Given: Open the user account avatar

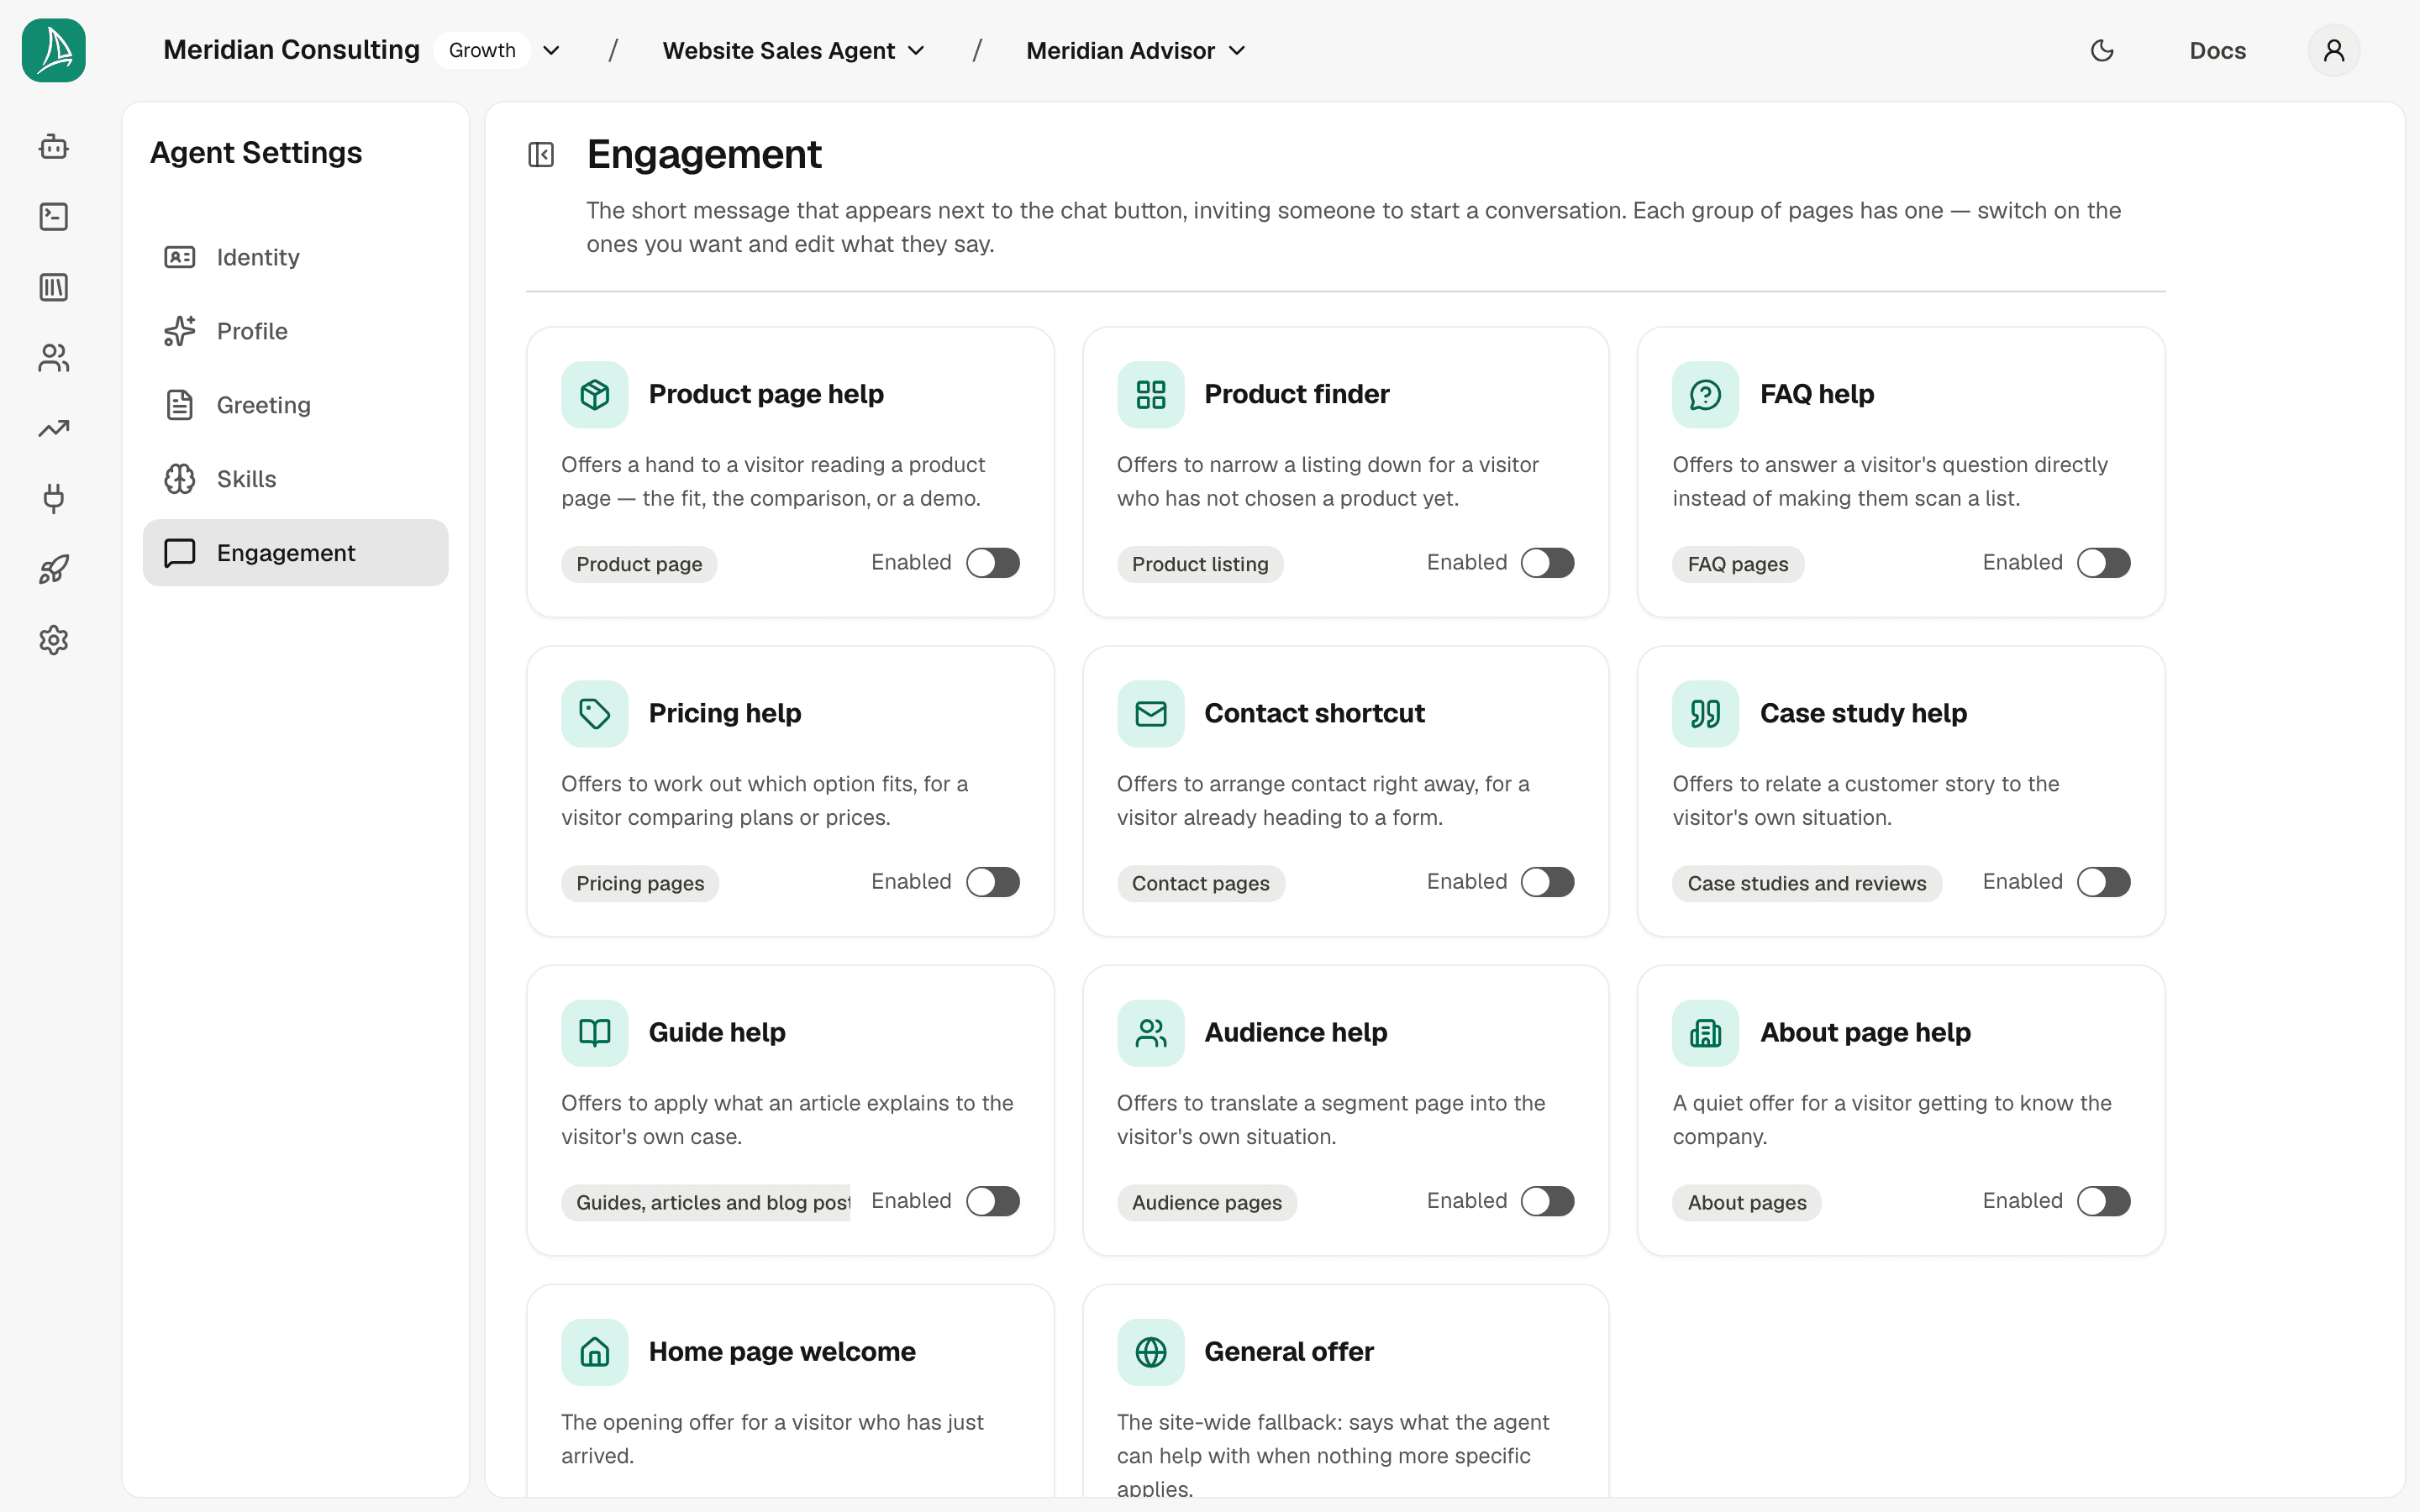Looking at the screenshot, I should tap(2334, 50).
